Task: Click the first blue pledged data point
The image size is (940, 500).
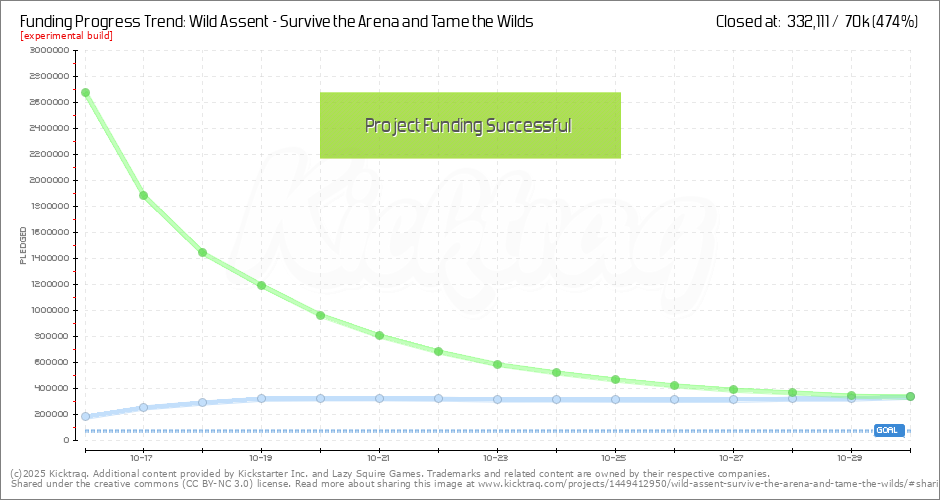Action: point(85,416)
